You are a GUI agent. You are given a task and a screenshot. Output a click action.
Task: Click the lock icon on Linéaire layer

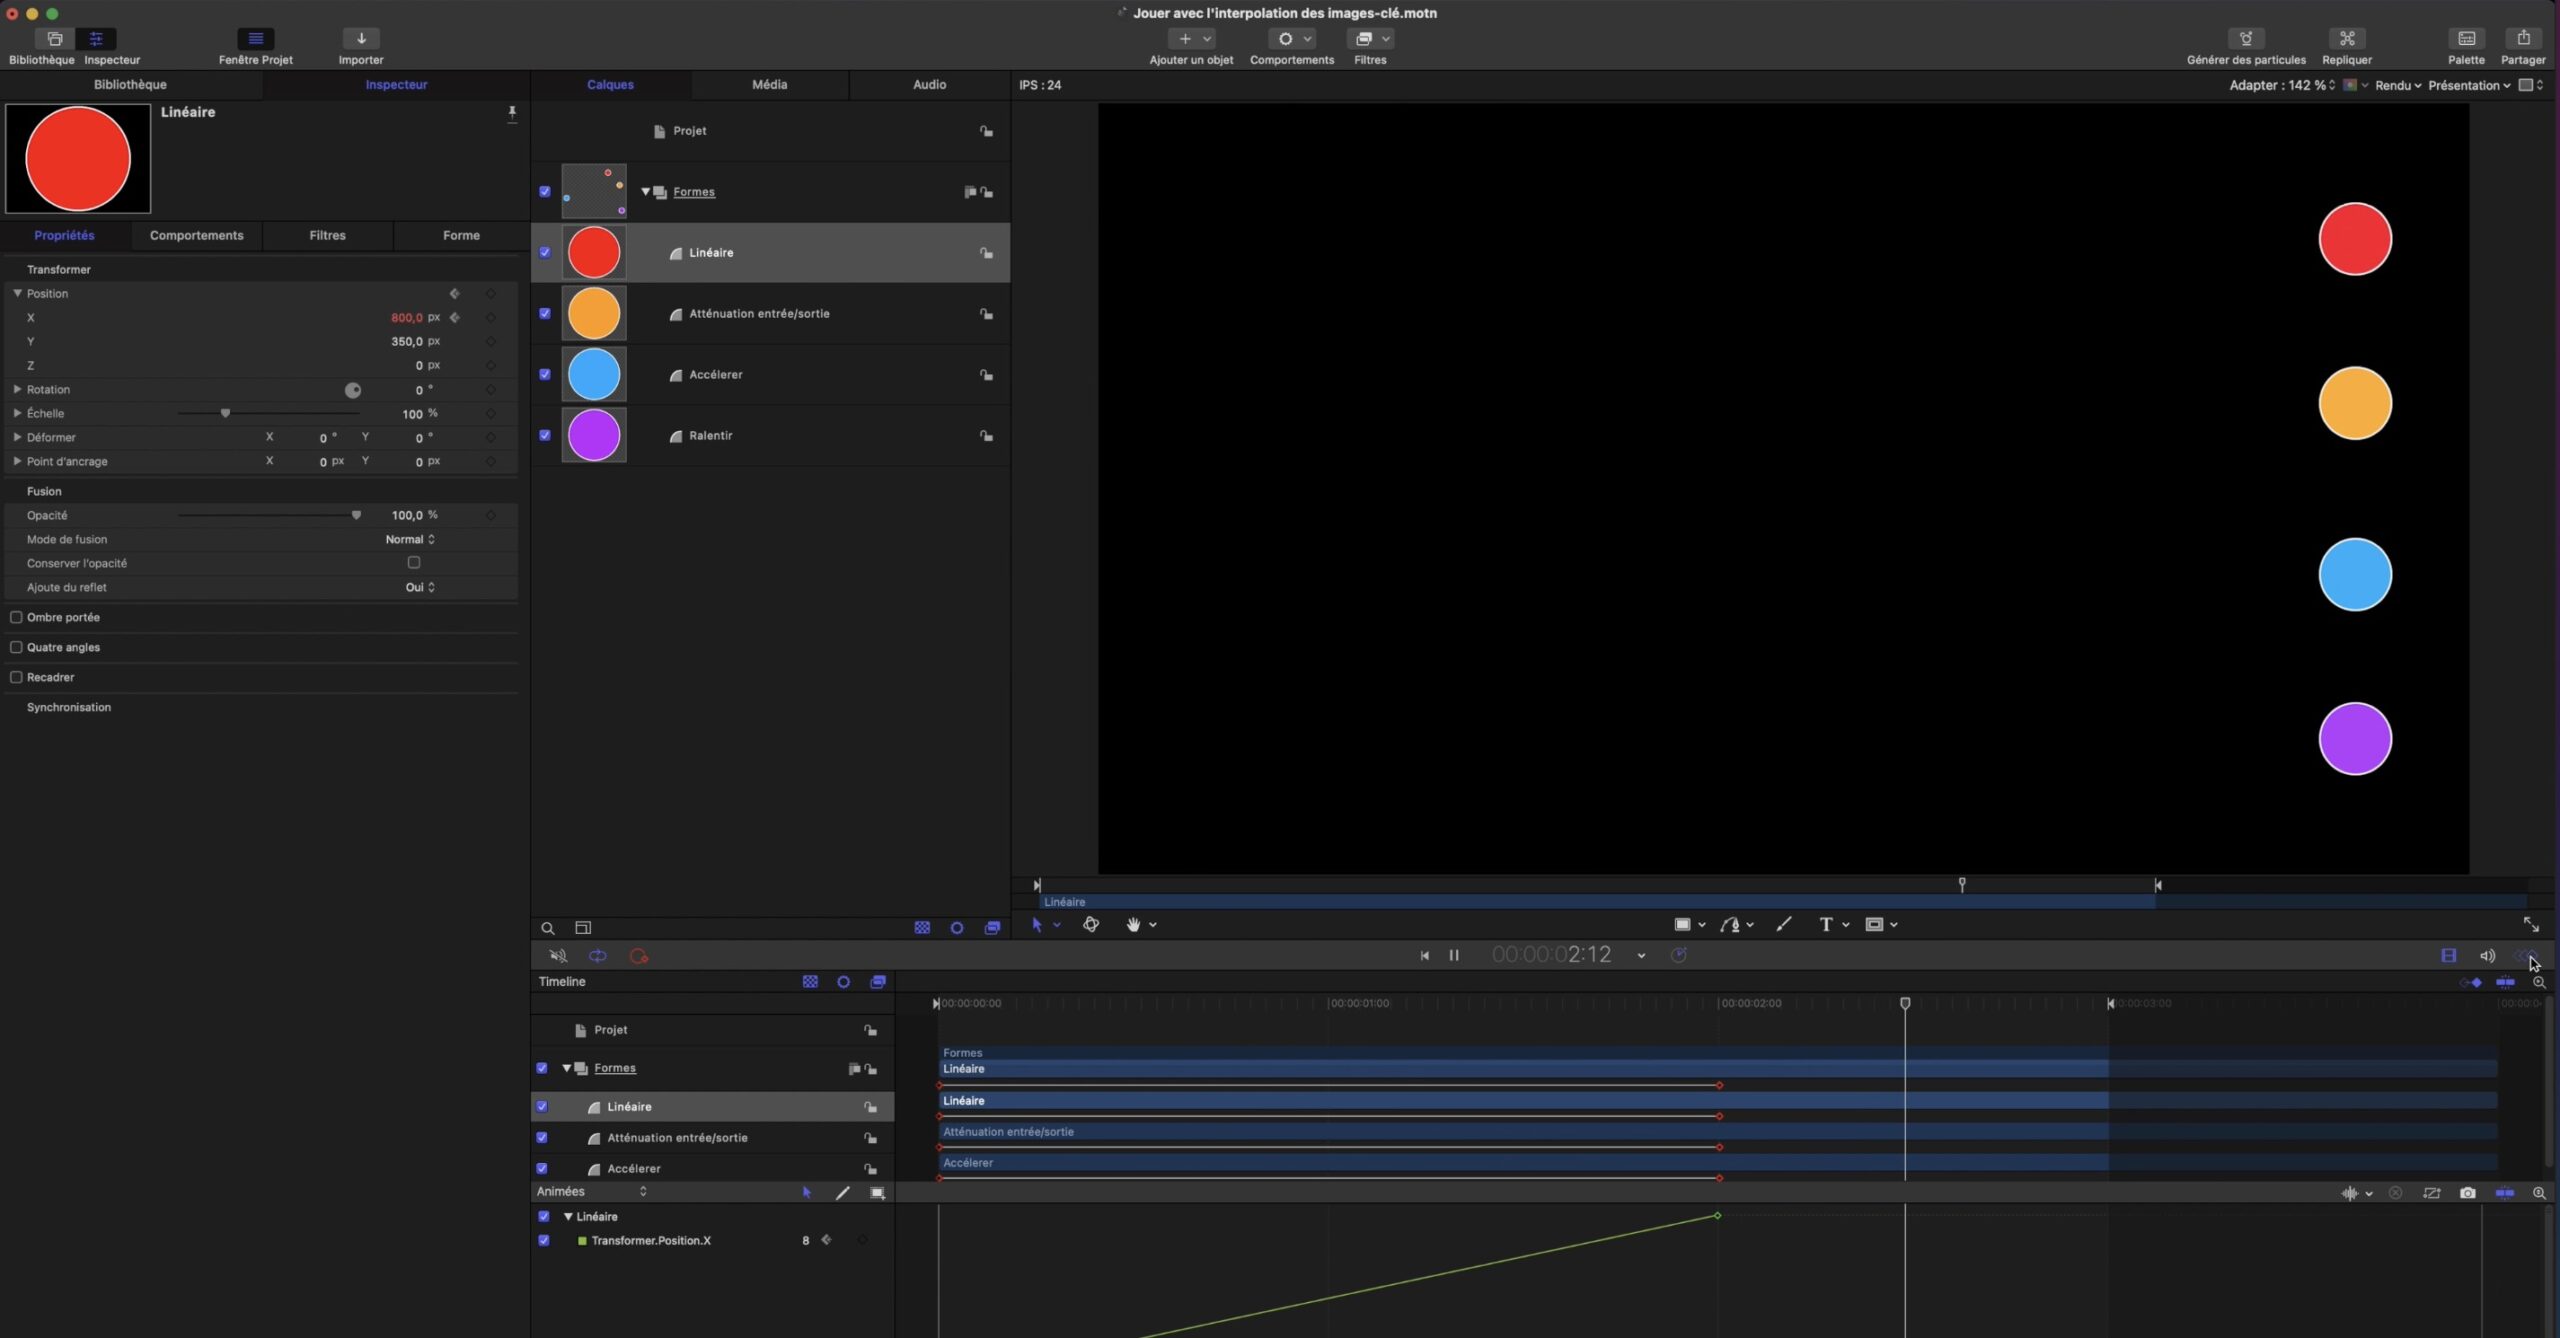(986, 254)
